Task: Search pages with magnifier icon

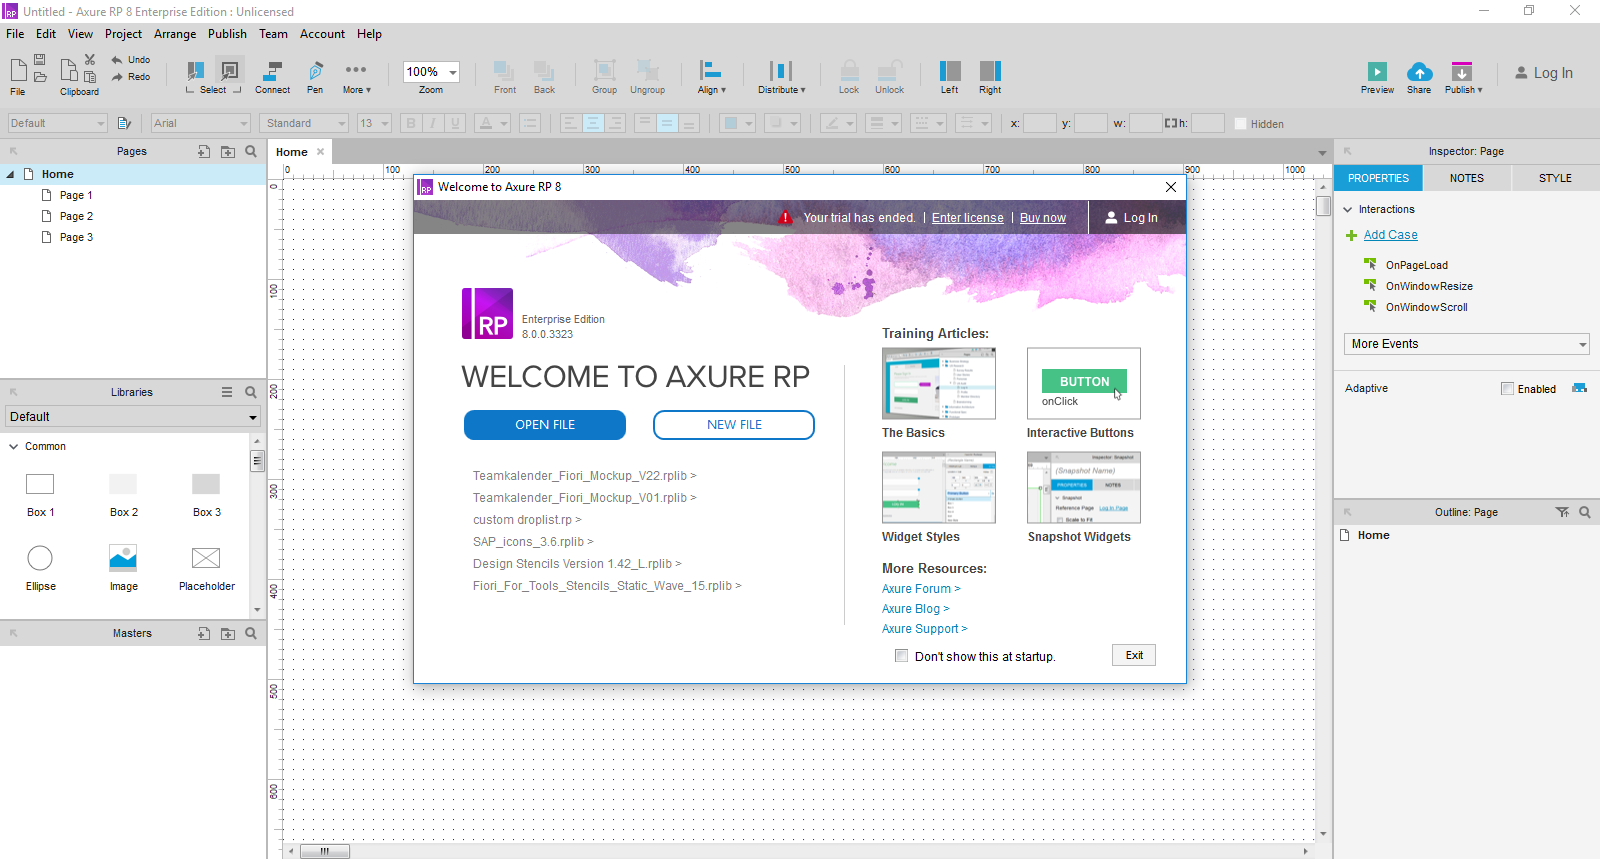Action: click(251, 151)
